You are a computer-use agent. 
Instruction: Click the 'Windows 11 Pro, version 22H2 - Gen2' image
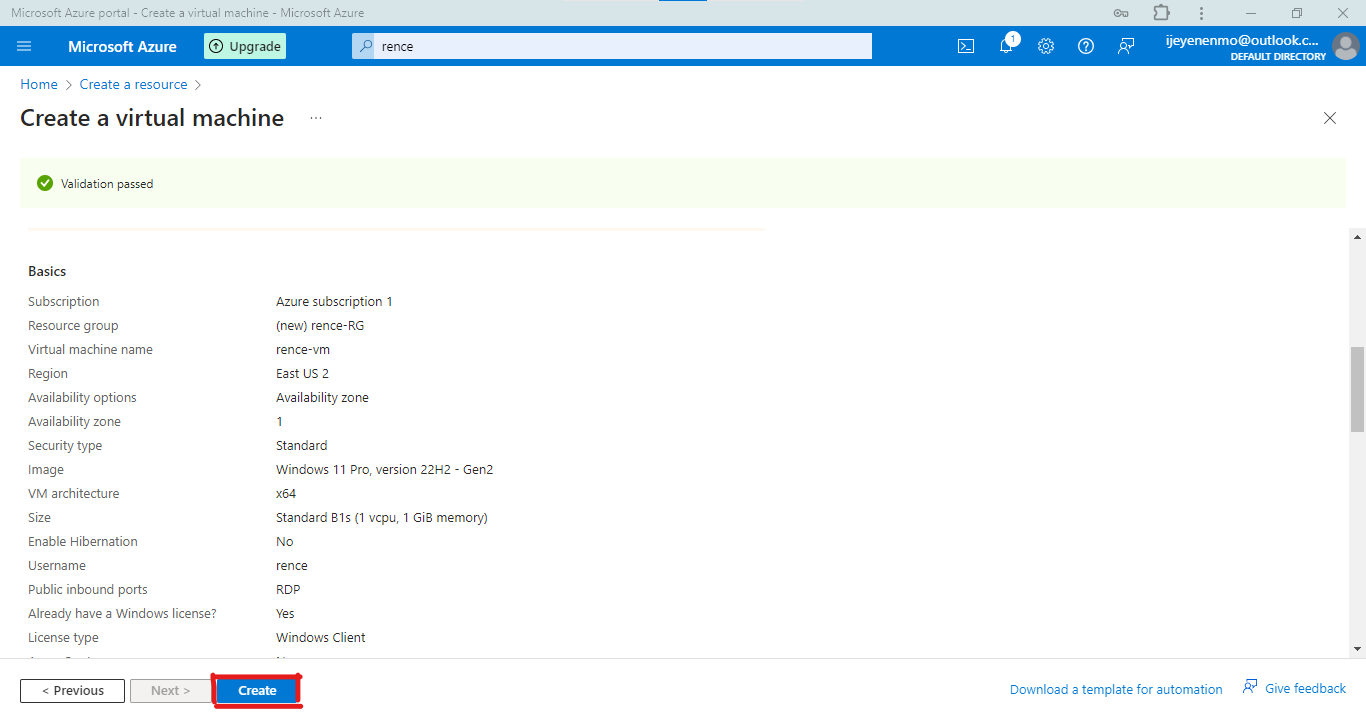[384, 470]
